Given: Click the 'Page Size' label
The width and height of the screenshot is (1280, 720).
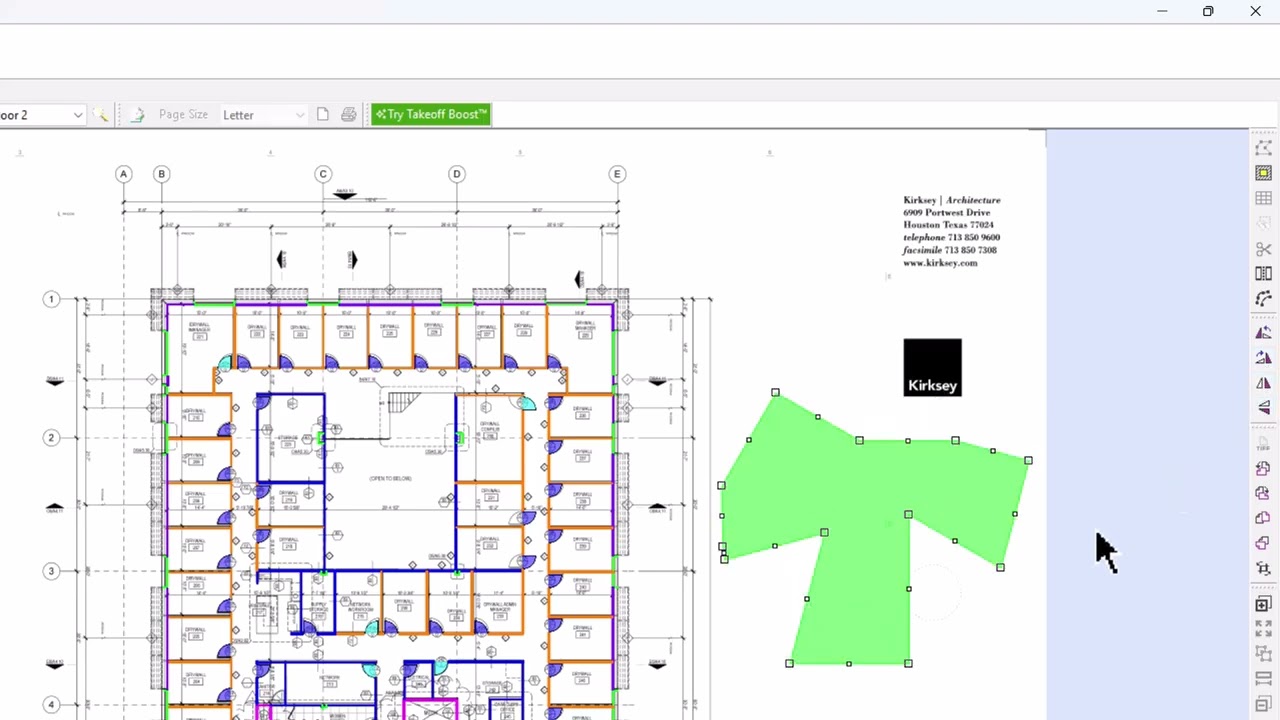Looking at the screenshot, I should 183,115.
